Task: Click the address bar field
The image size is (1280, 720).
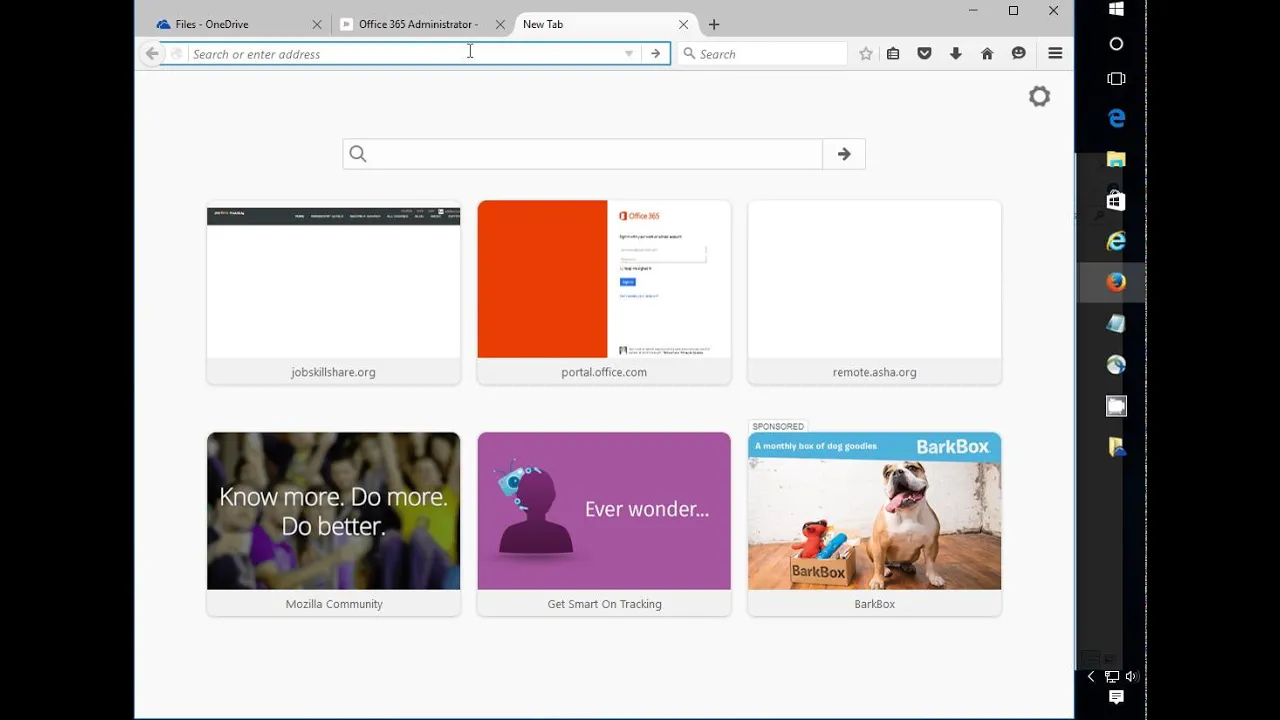Action: [404, 54]
